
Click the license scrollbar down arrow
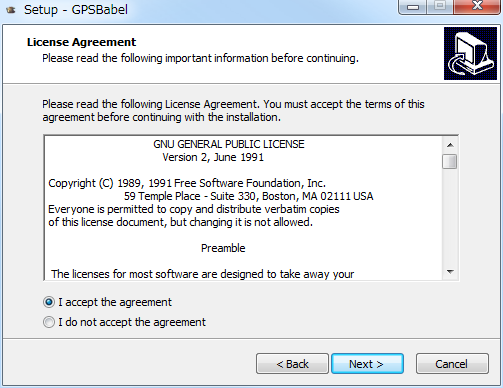(x=450, y=272)
